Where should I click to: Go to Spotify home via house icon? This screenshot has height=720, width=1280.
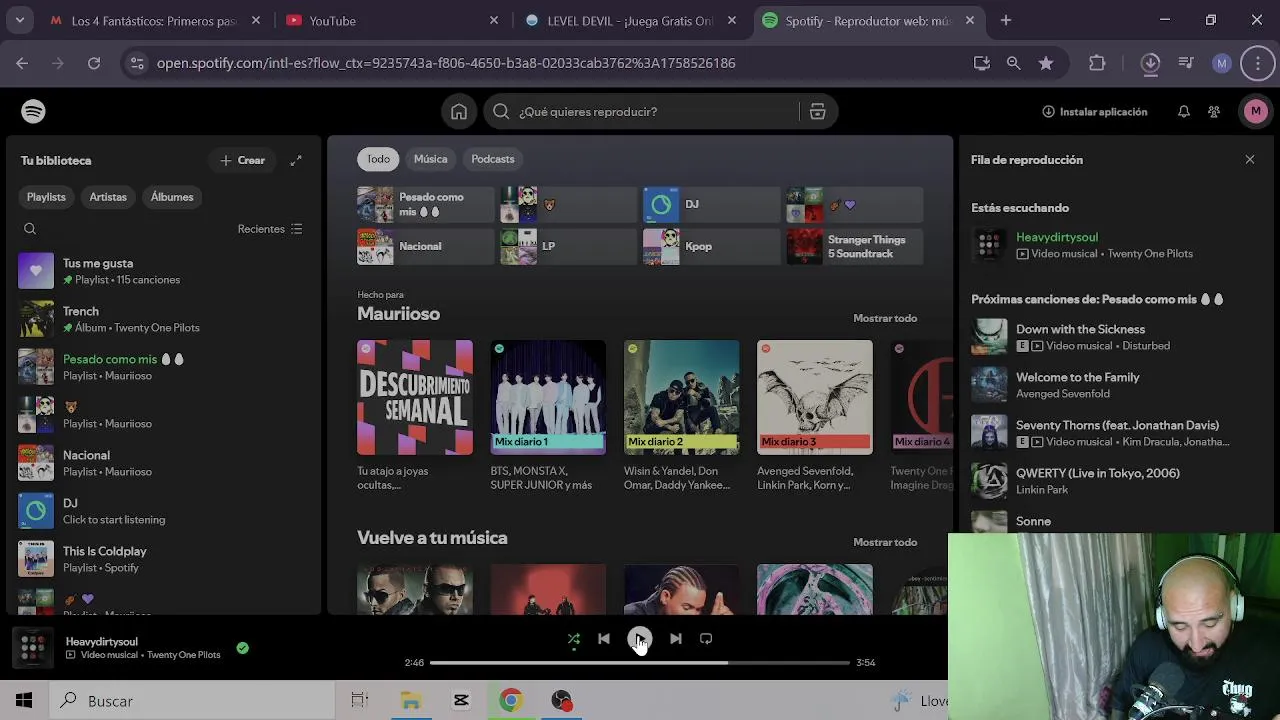[x=459, y=112]
